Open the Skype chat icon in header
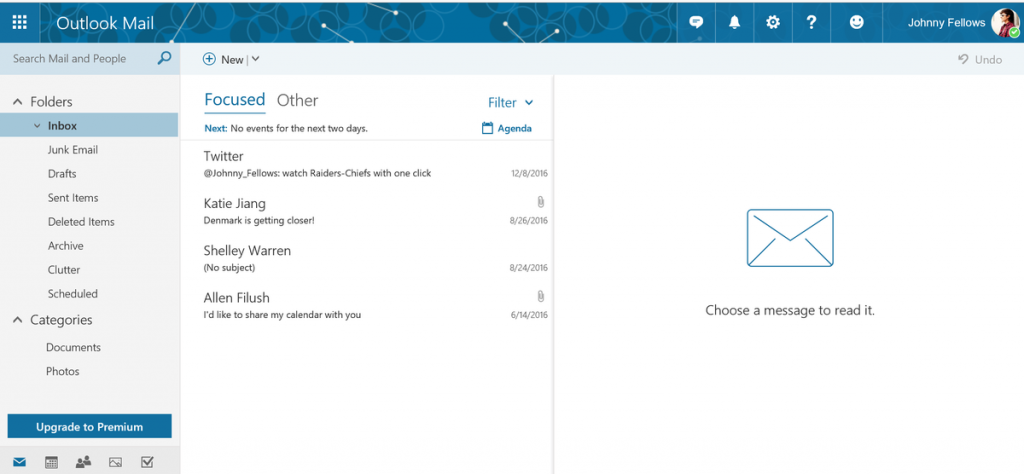 (x=696, y=22)
